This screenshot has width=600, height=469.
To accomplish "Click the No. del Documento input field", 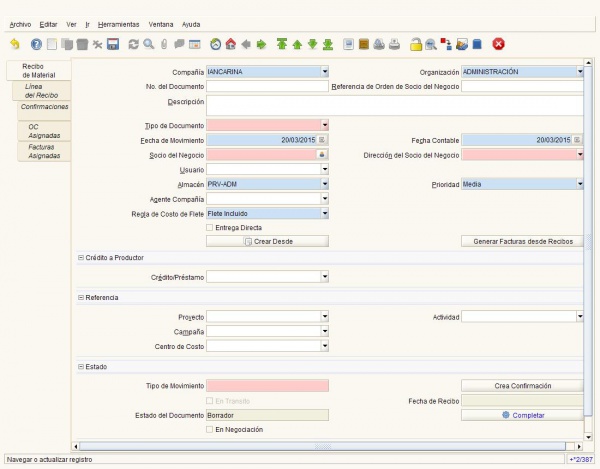I will (267, 86).
